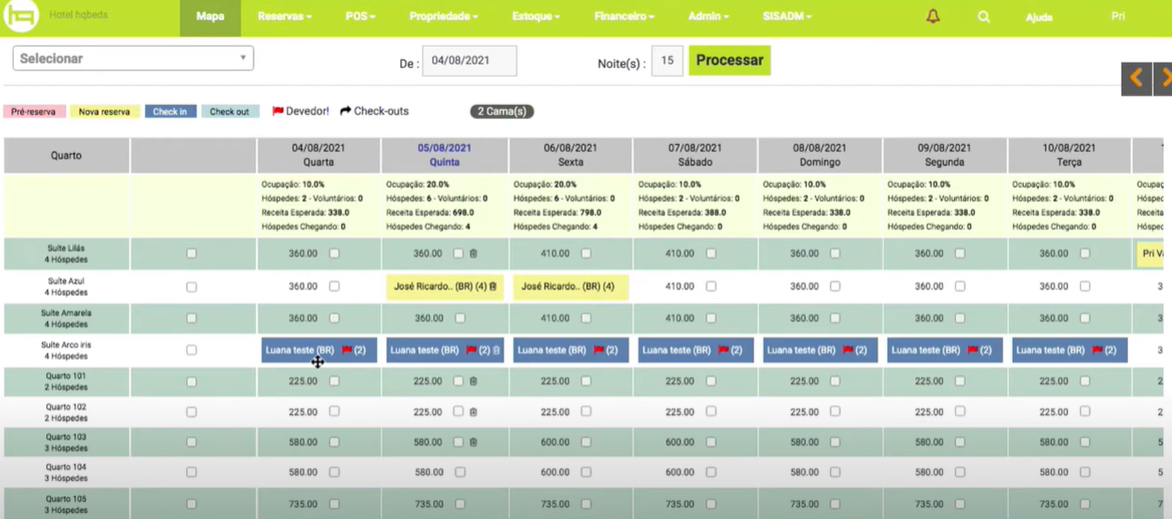Click trash icon for Suite Lilás on 05/08
1172x519 pixels.
coord(474,254)
